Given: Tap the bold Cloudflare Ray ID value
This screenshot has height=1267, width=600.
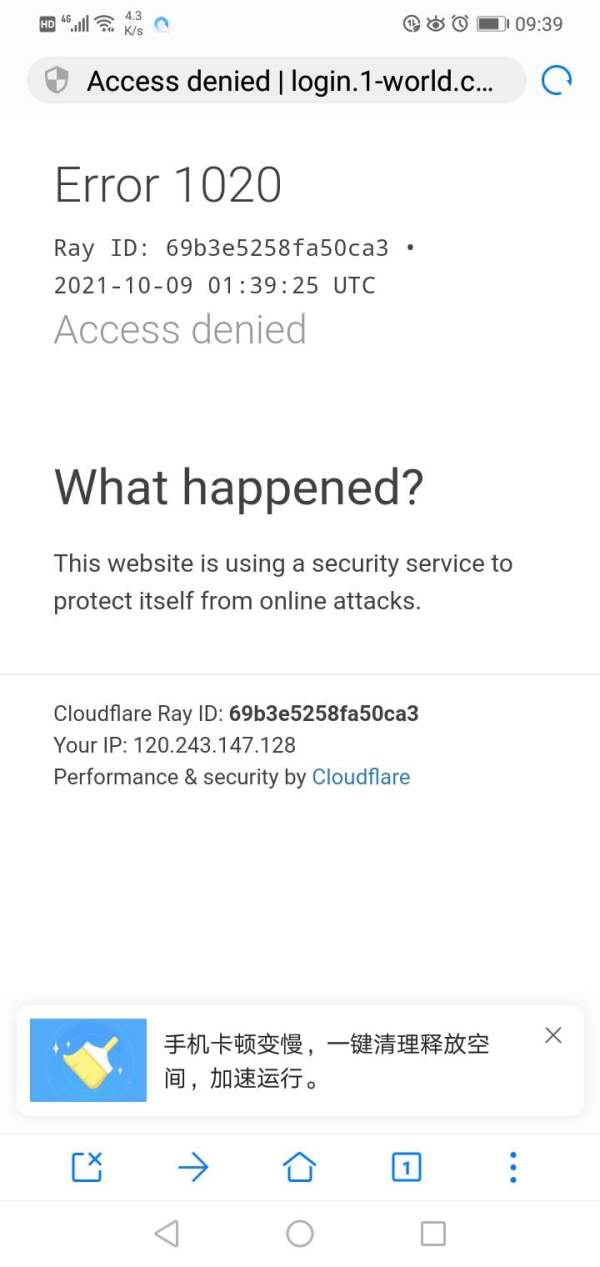Looking at the screenshot, I should click(x=323, y=714).
